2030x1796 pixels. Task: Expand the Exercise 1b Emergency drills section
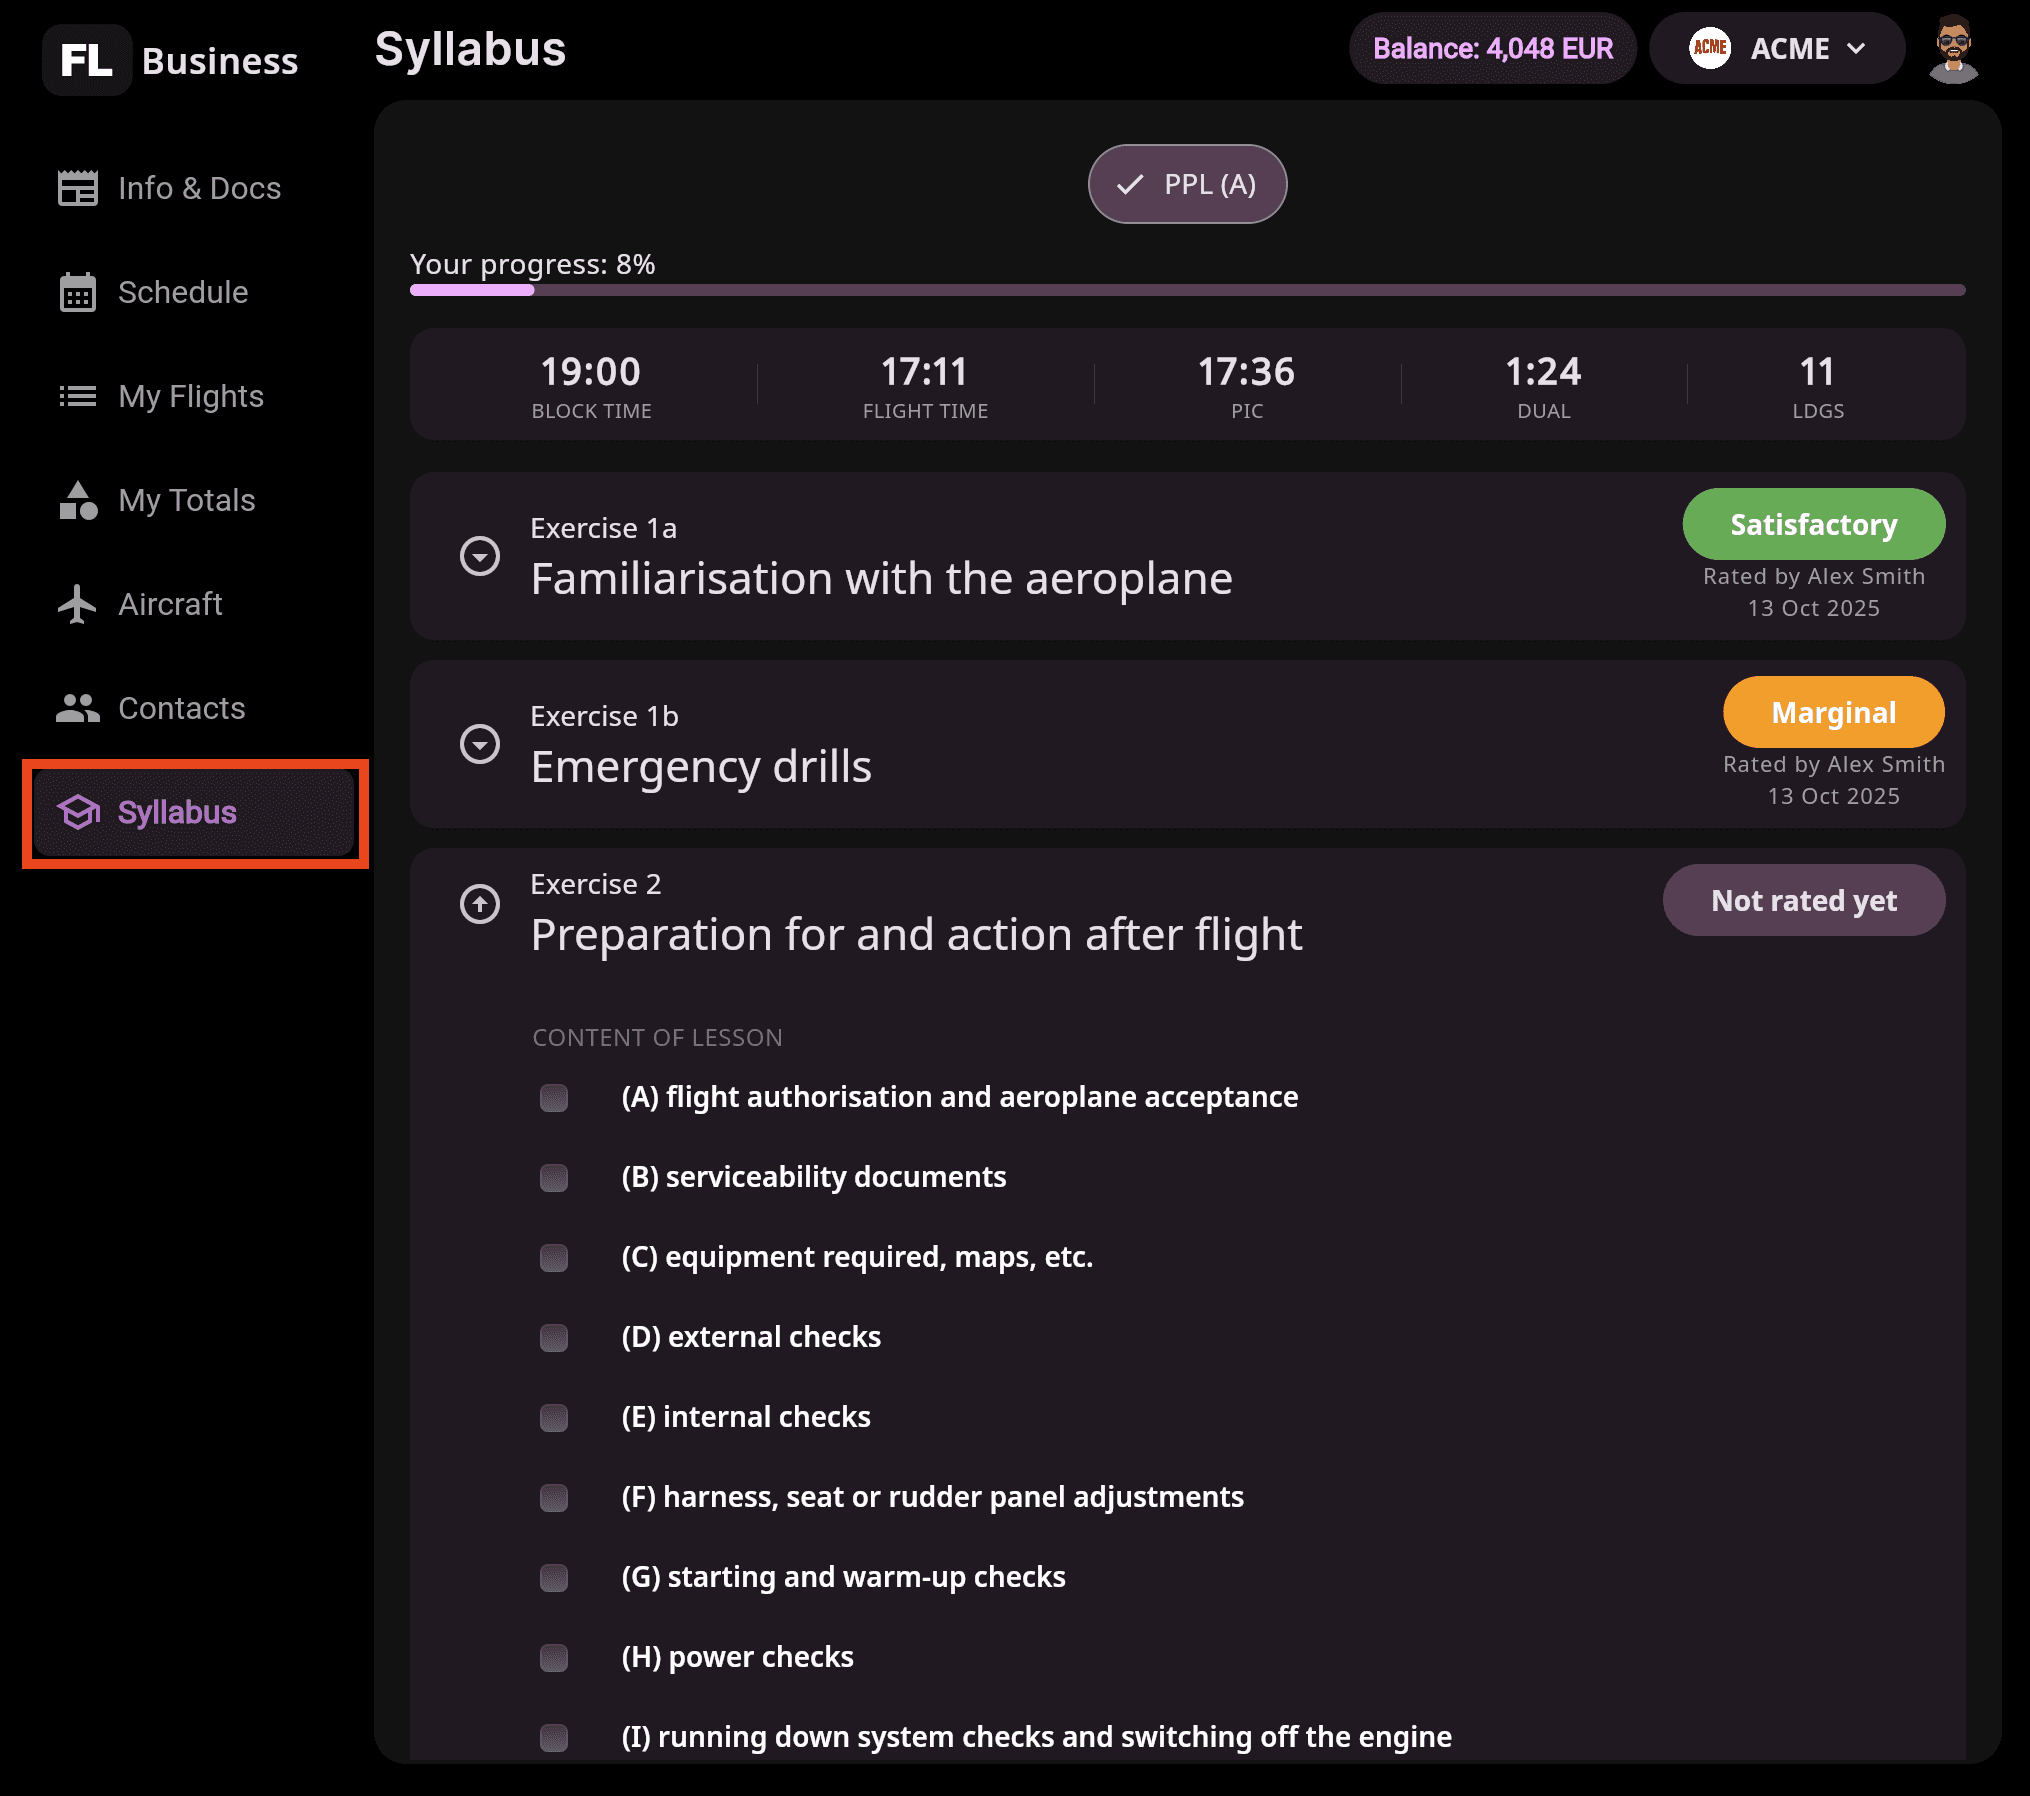(480, 744)
